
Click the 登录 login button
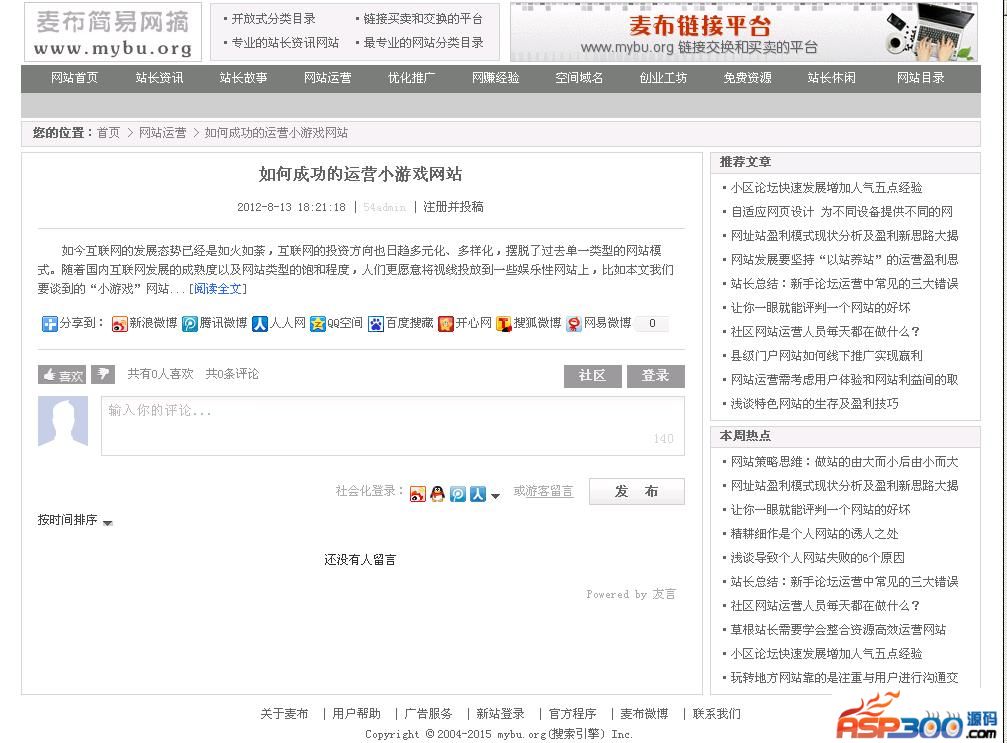click(655, 375)
